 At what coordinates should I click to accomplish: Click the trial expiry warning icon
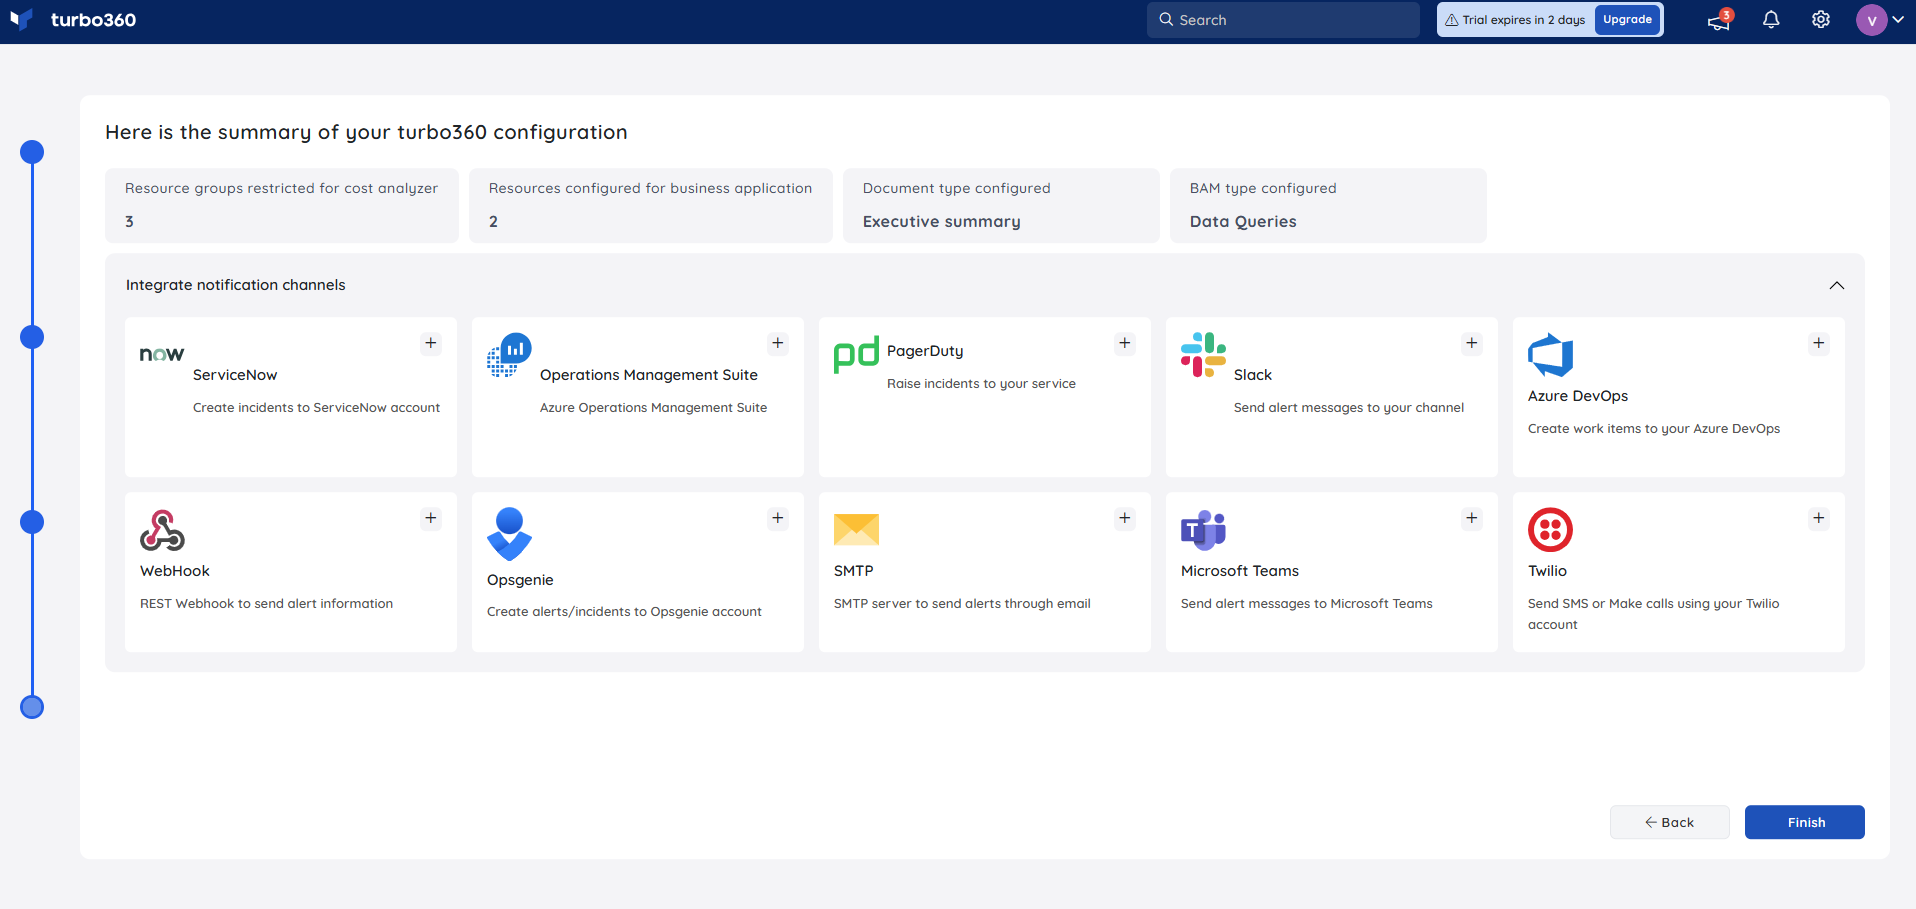point(1451,20)
